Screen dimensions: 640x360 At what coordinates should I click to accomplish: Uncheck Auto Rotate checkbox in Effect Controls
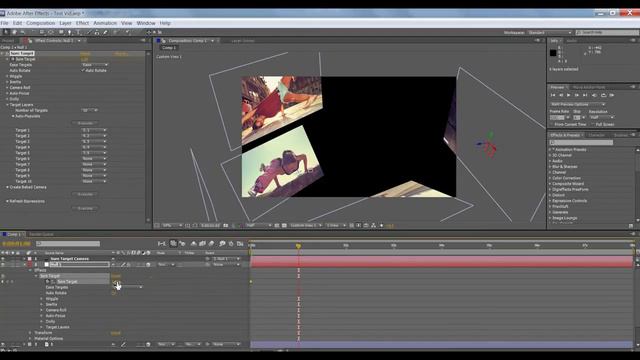point(83,70)
